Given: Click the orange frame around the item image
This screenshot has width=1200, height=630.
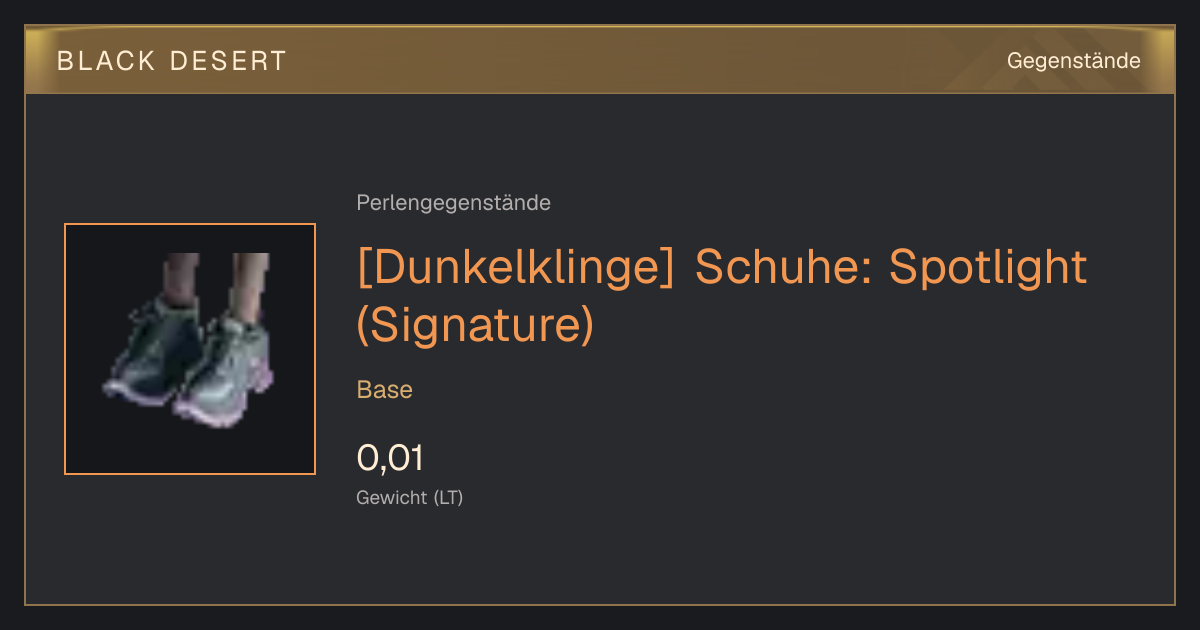Looking at the screenshot, I should (x=190, y=225).
